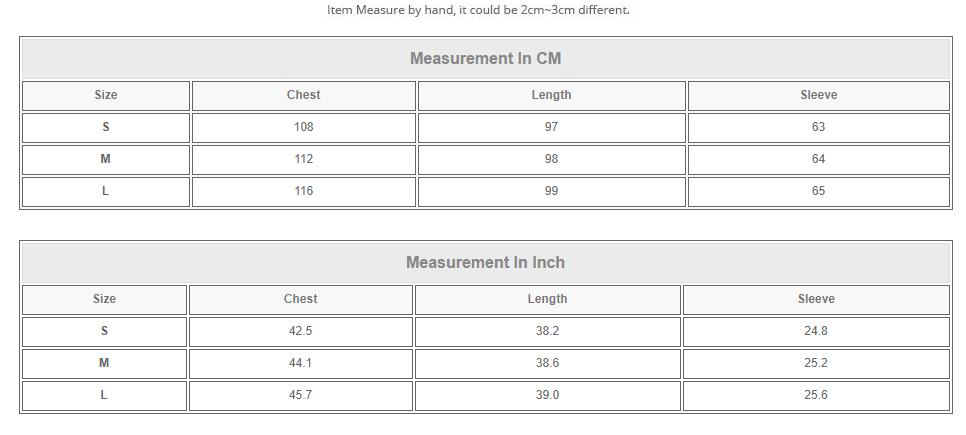Image resolution: width=966 pixels, height=435 pixels.
Task: Select the Sleeve header in the Inch table
Action: click(x=816, y=299)
